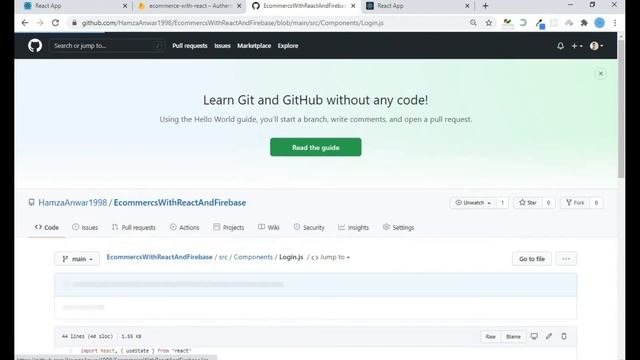Reload the page with the refresh icon
This screenshot has height=360, width=640.
(56, 23)
